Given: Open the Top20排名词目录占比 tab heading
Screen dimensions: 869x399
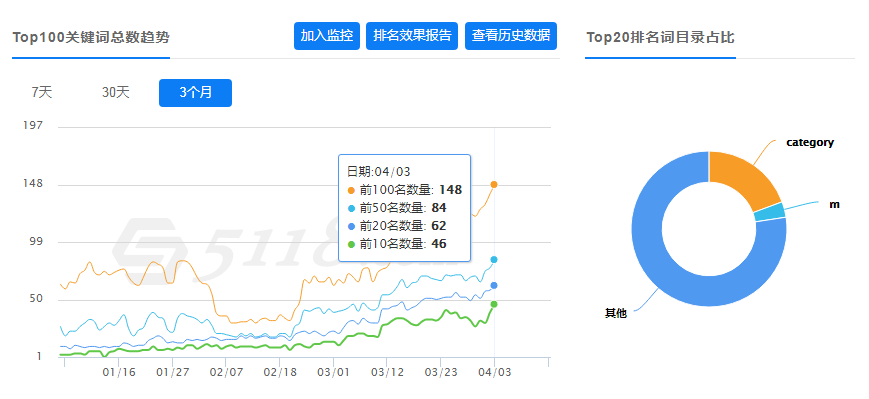Looking at the screenshot, I should coord(660,38).
